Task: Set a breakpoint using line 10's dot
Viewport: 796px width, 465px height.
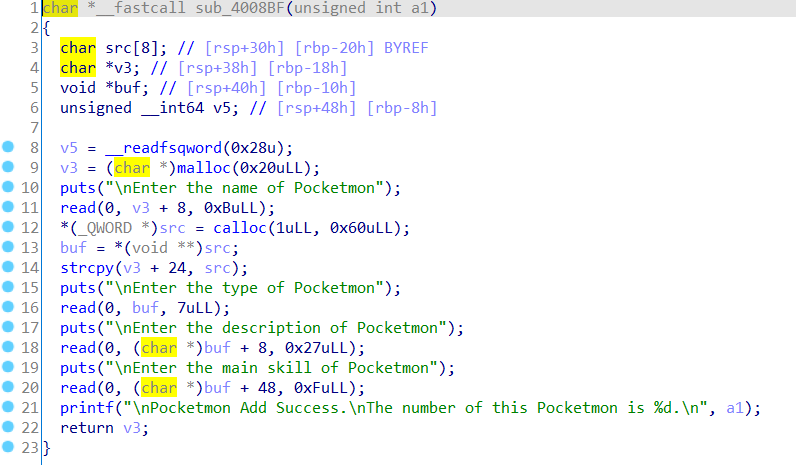Action: [8, 187]
